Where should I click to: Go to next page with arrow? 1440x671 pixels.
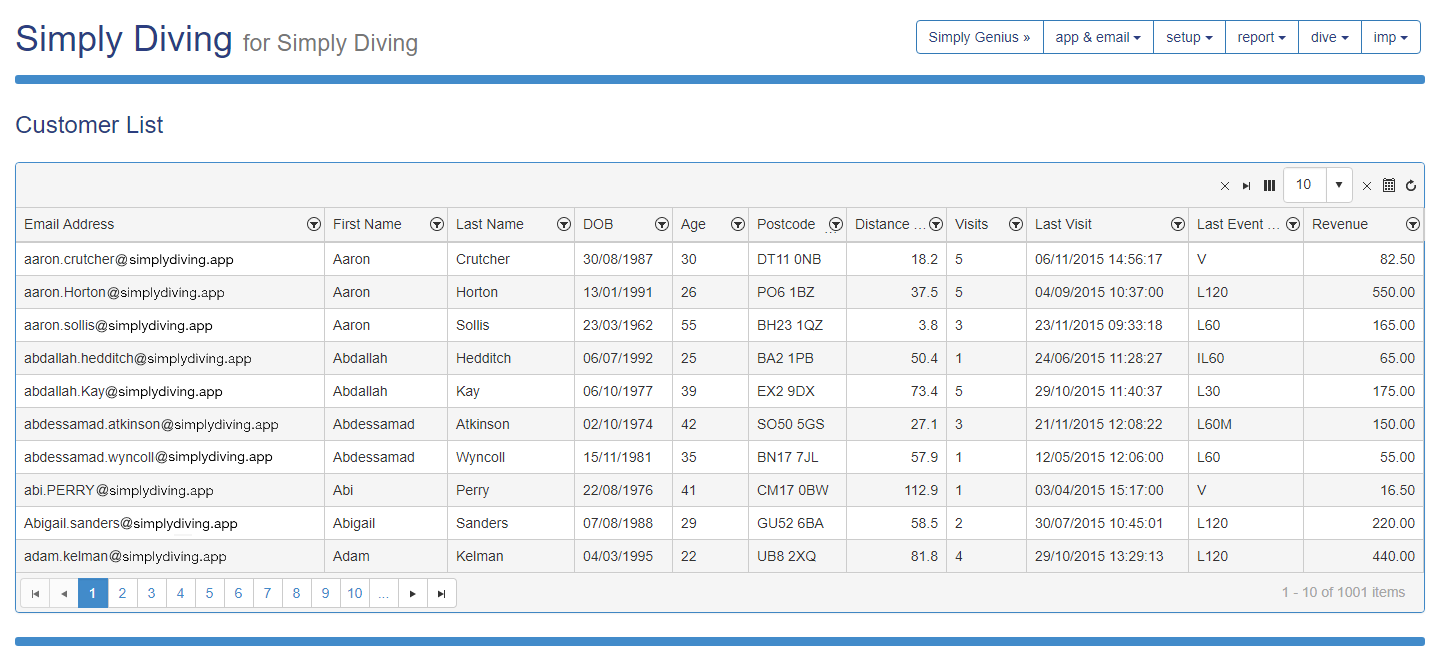[412, 593]
